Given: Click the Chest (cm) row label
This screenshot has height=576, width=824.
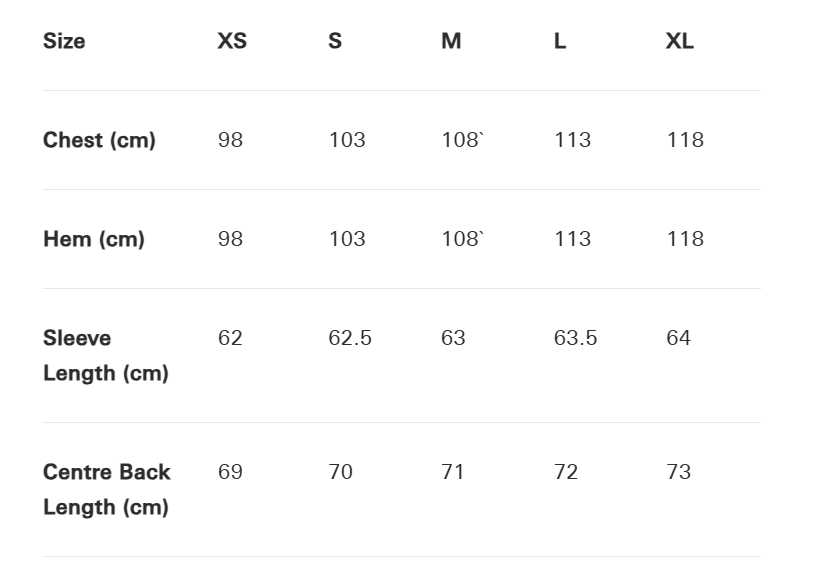Looking at the screenshot, I should pos(99,140).
